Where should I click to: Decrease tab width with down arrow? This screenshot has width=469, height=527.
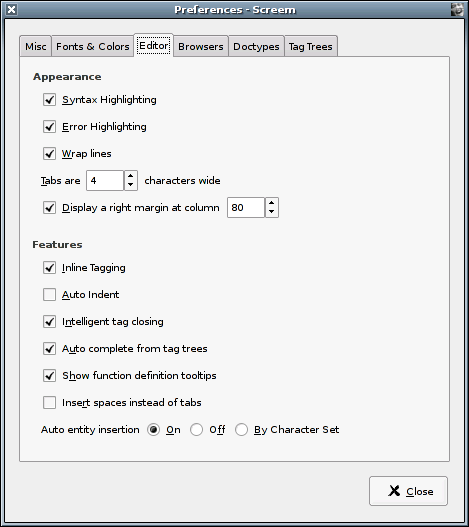(x=131, y=185)
